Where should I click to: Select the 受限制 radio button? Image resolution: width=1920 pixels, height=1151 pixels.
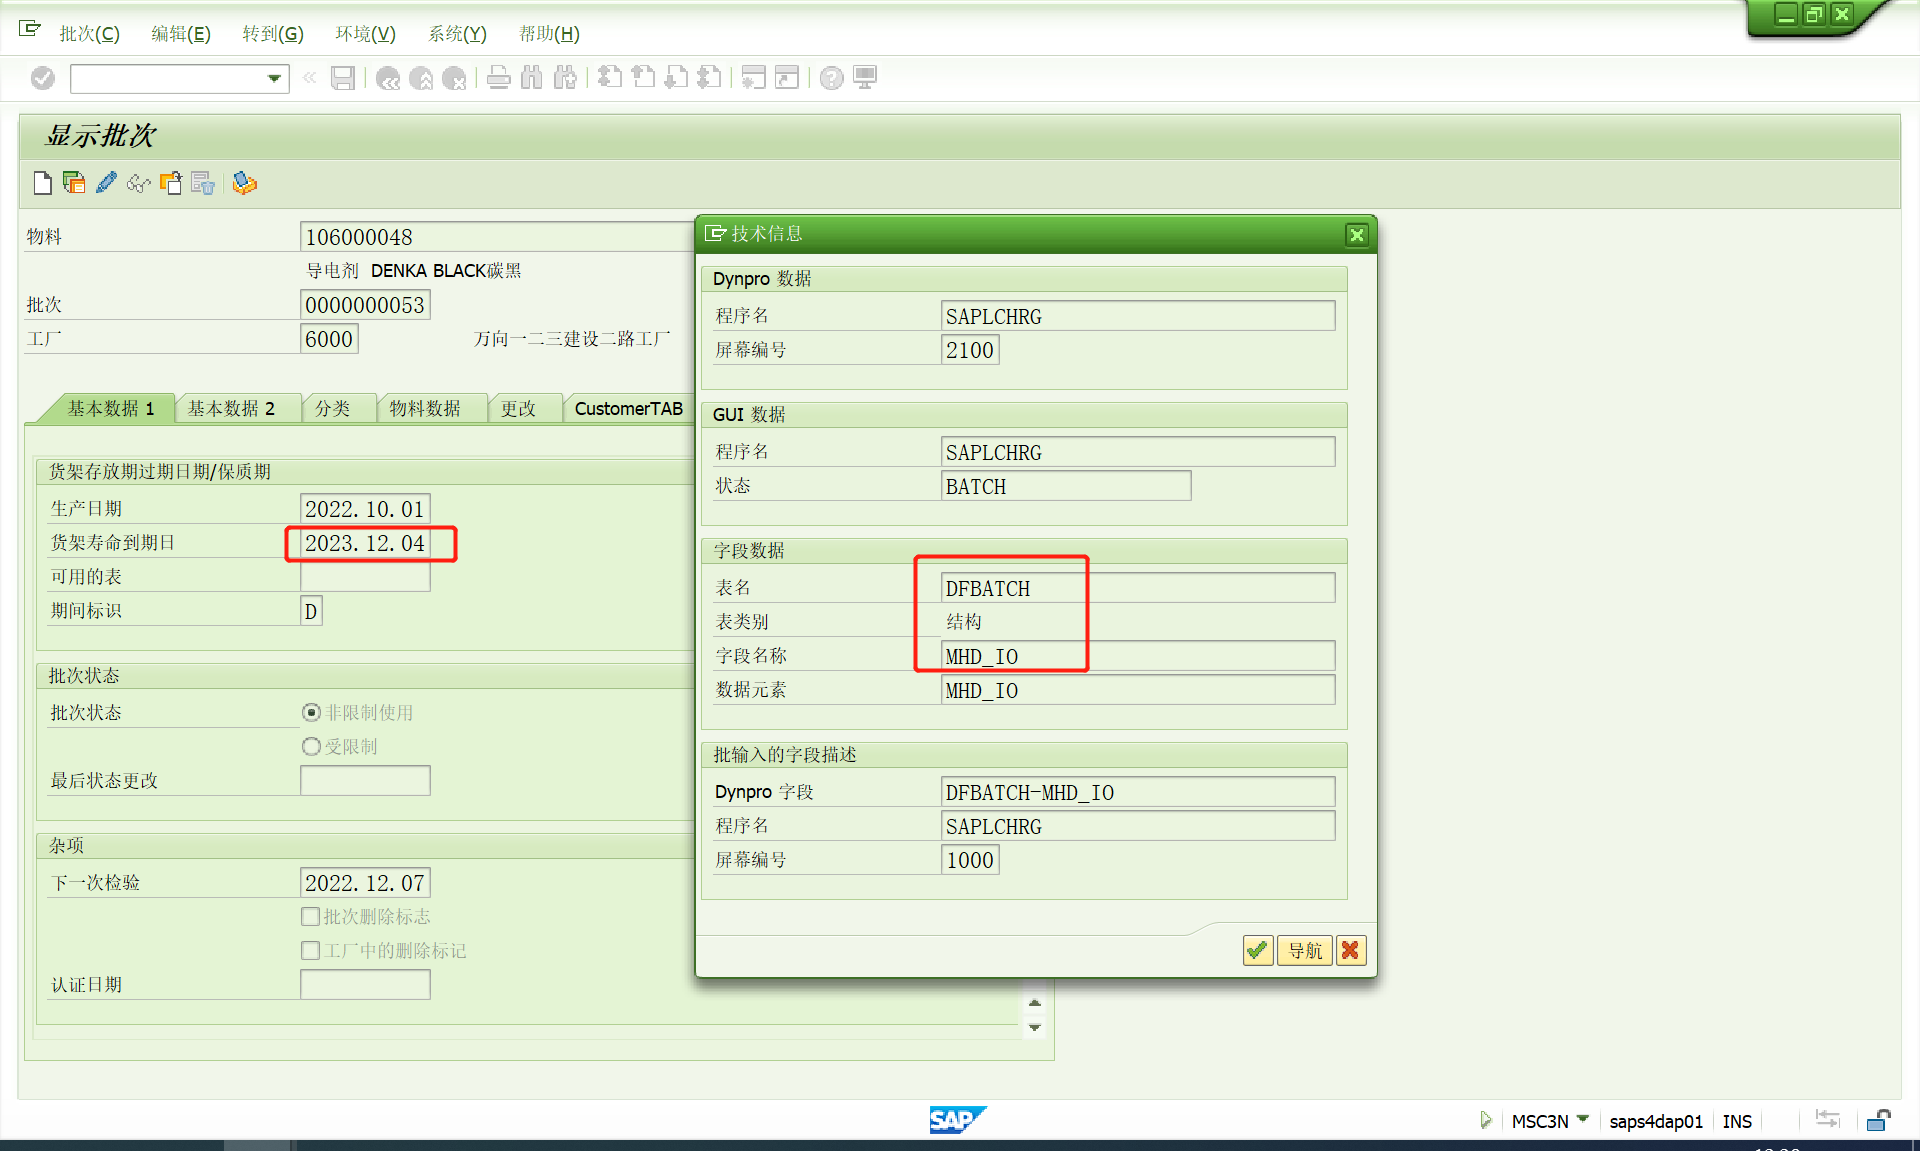pyautogui.click(x=311, y=747)
